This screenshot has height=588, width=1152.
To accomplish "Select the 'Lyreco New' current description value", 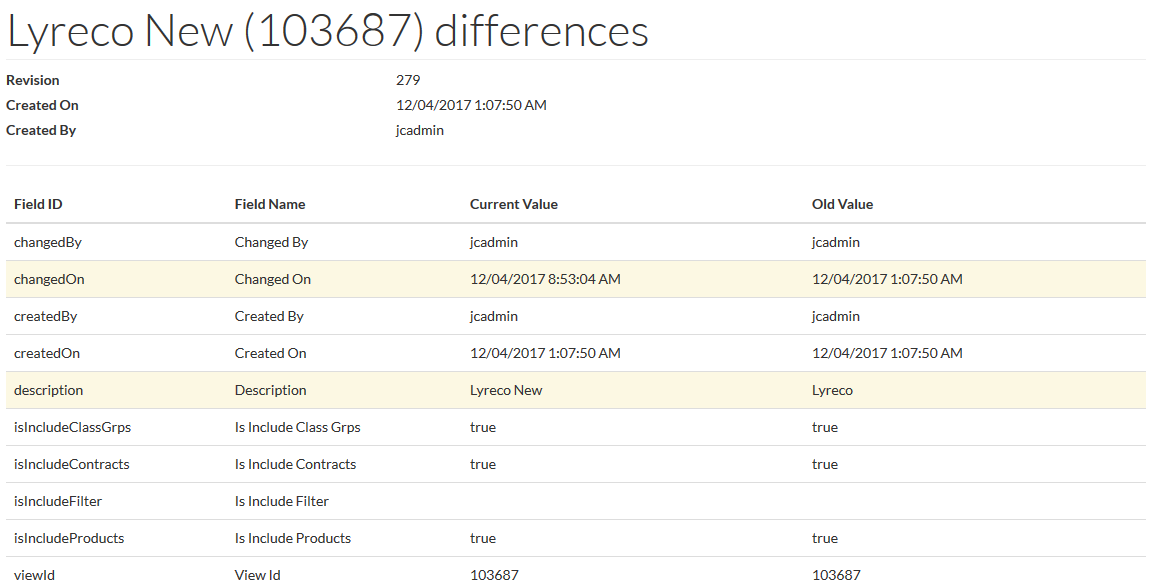I will 506,390.
